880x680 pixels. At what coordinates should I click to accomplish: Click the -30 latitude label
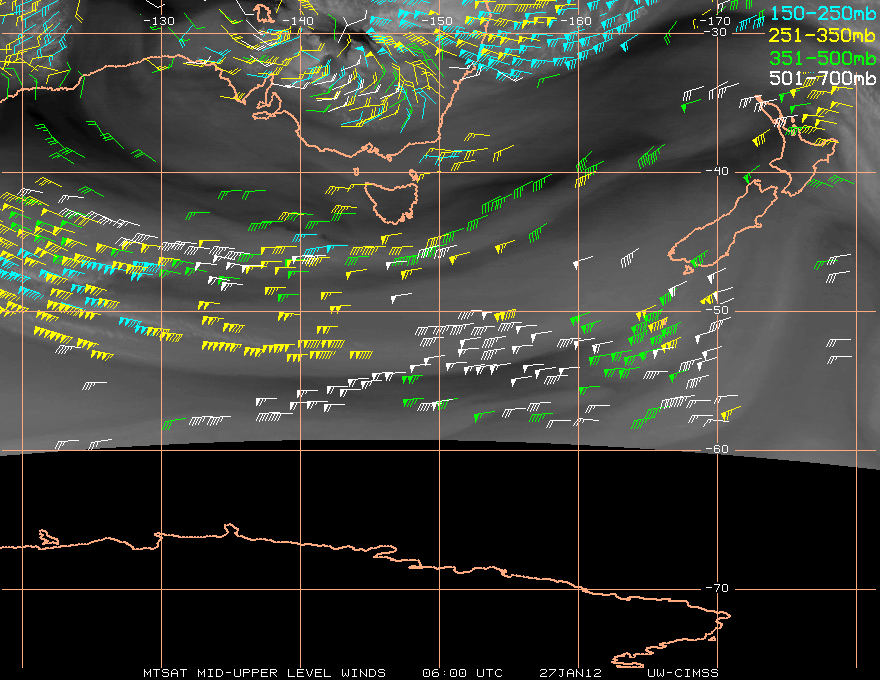pyautogui.click(x=716, y=32)
